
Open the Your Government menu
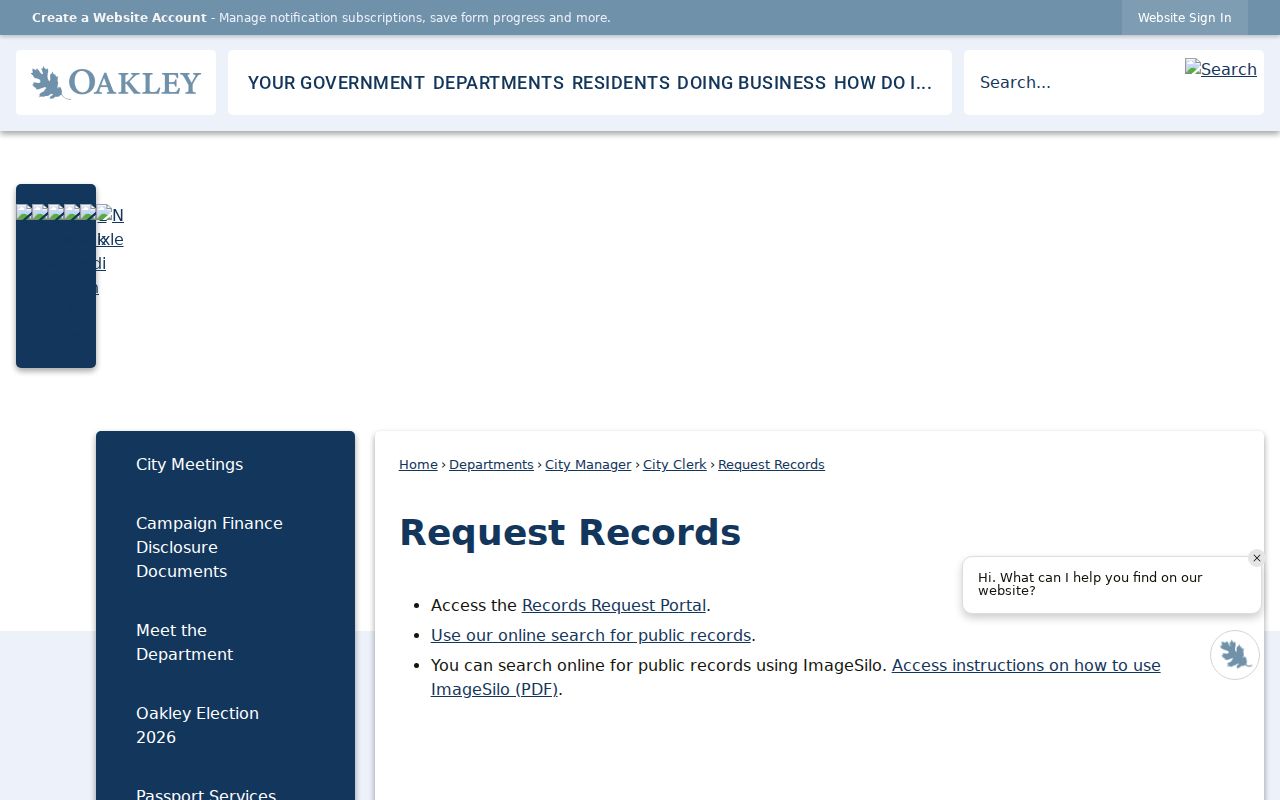[x=336, y=83]
